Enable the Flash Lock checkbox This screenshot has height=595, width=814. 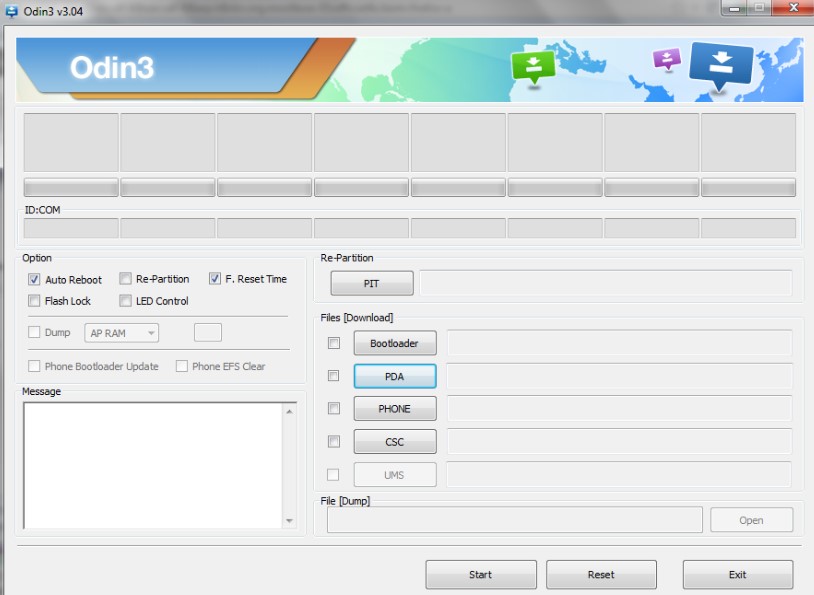(34, 301)
